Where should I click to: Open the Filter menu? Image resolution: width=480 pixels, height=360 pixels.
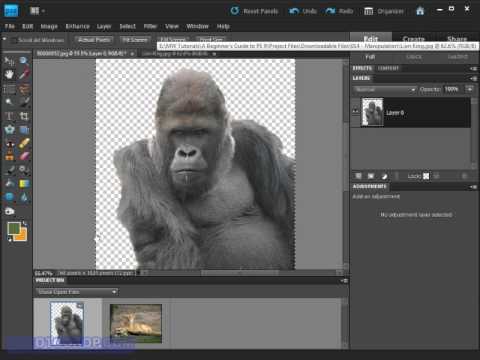(x=150, y=26)
